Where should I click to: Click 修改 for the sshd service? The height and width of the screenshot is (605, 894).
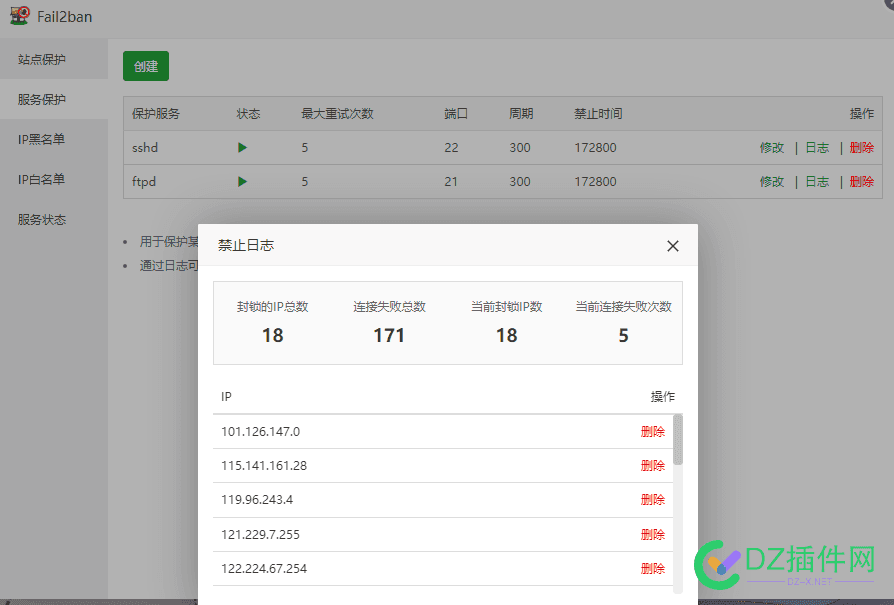772,147
